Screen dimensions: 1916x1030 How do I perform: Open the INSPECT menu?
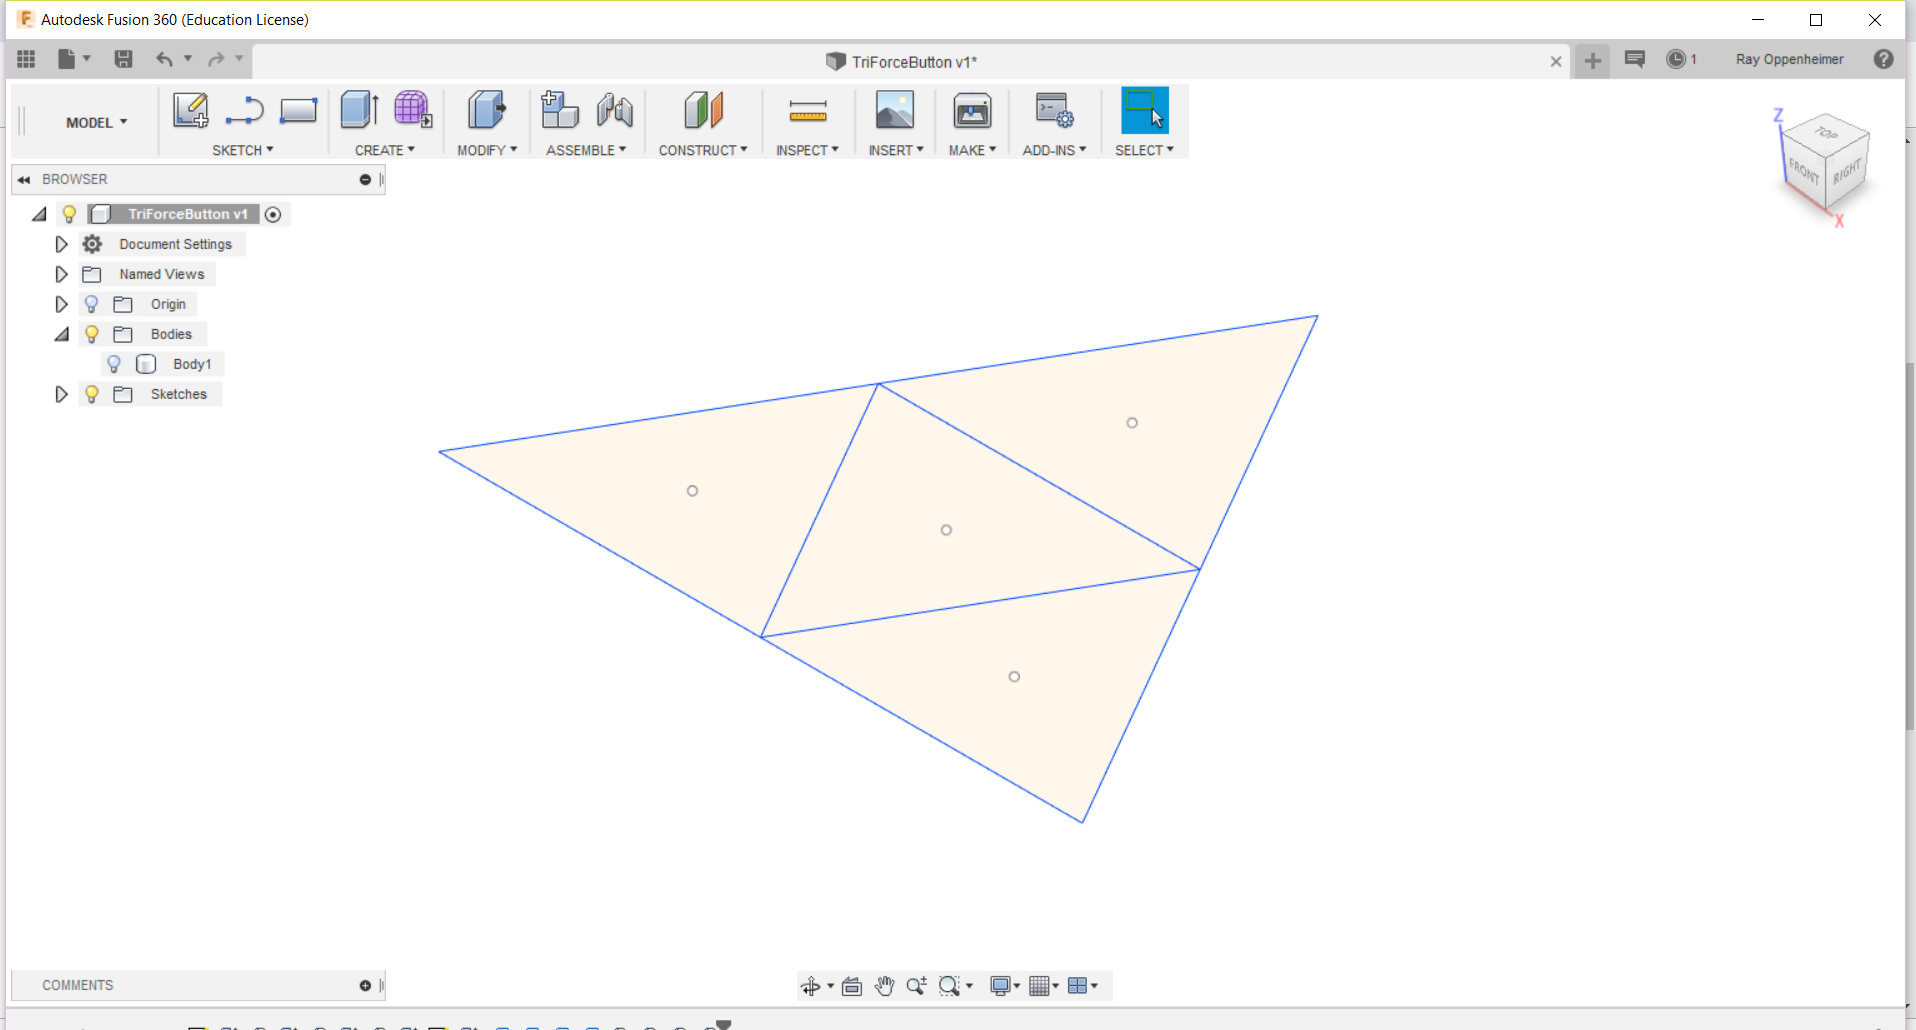(807, 150)
